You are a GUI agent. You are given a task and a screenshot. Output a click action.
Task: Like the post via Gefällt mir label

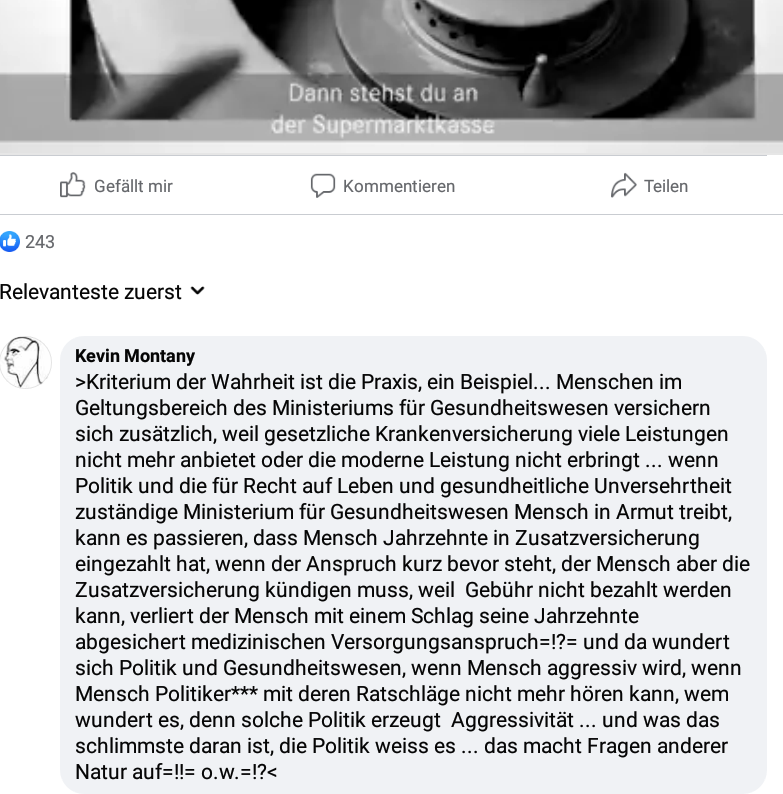133,186
